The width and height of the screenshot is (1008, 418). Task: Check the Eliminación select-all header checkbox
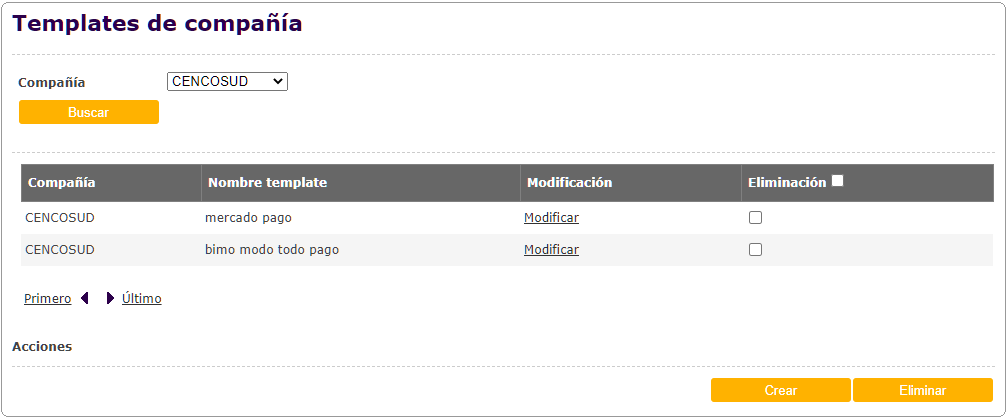[x=838, y=181]
